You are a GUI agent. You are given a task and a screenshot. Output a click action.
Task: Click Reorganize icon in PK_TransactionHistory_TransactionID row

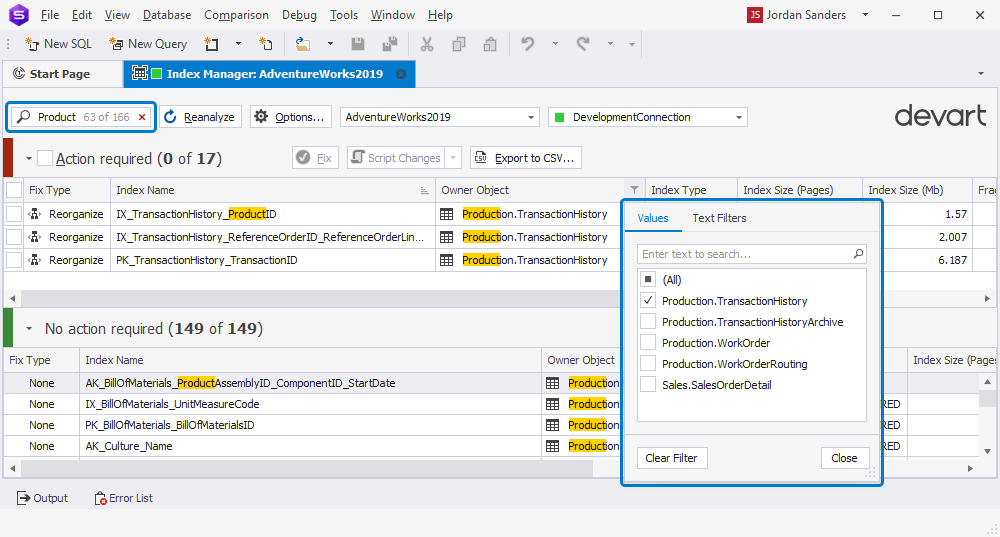click(x=35, y=260)
